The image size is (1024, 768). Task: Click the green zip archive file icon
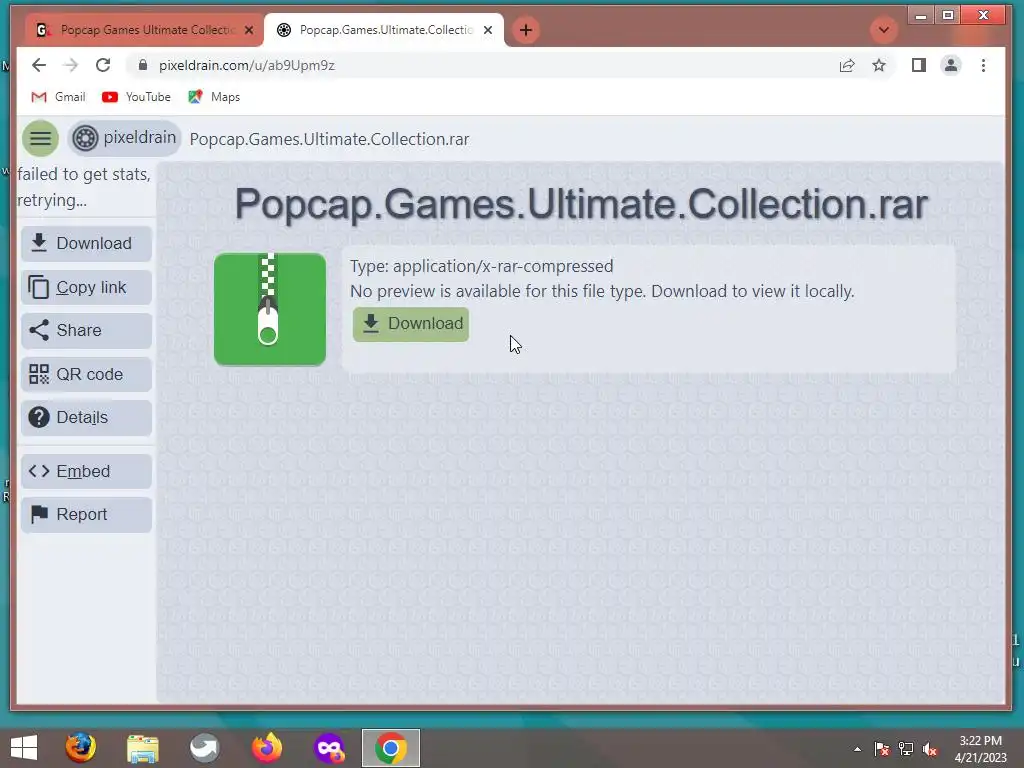pos(270,309)
